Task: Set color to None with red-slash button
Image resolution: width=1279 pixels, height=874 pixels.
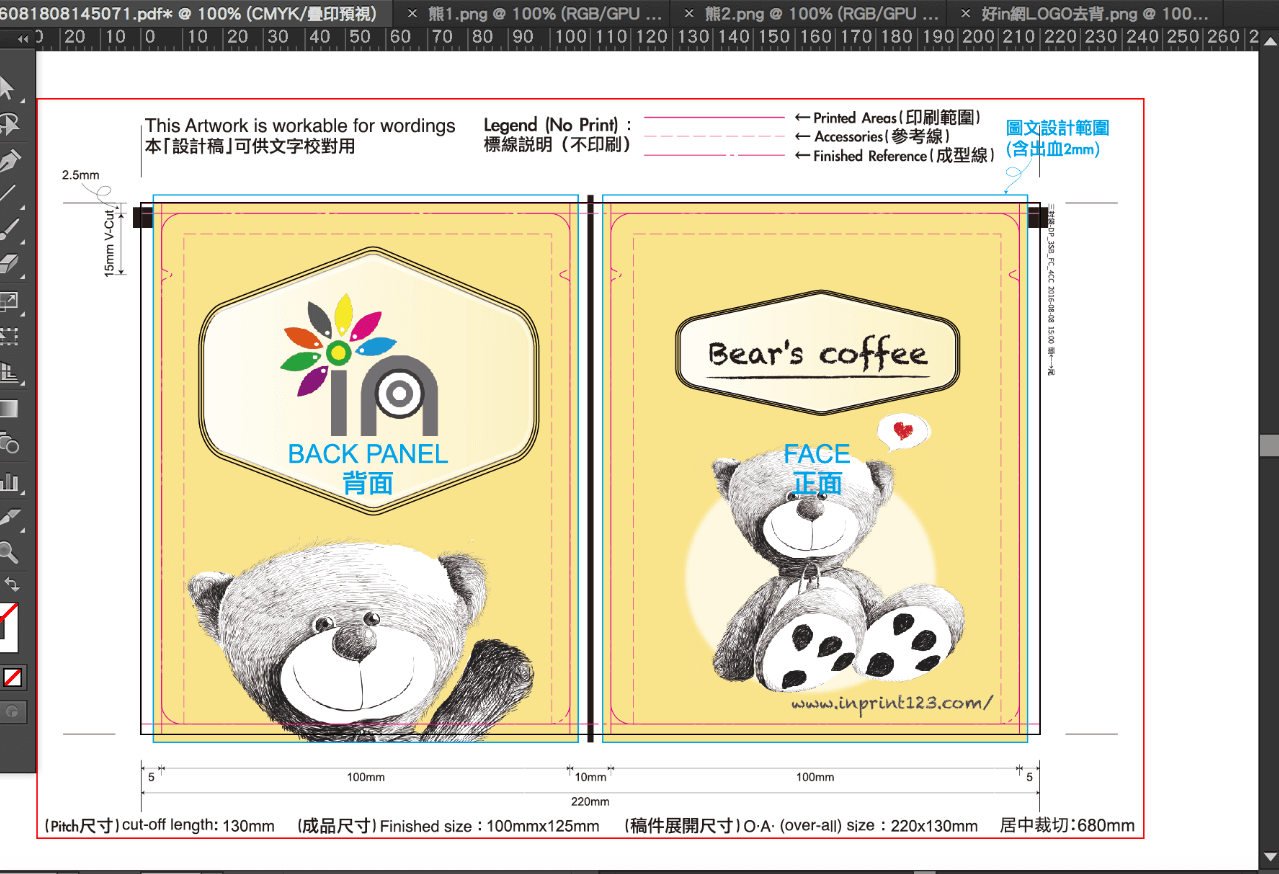Action: pos(13,678)
